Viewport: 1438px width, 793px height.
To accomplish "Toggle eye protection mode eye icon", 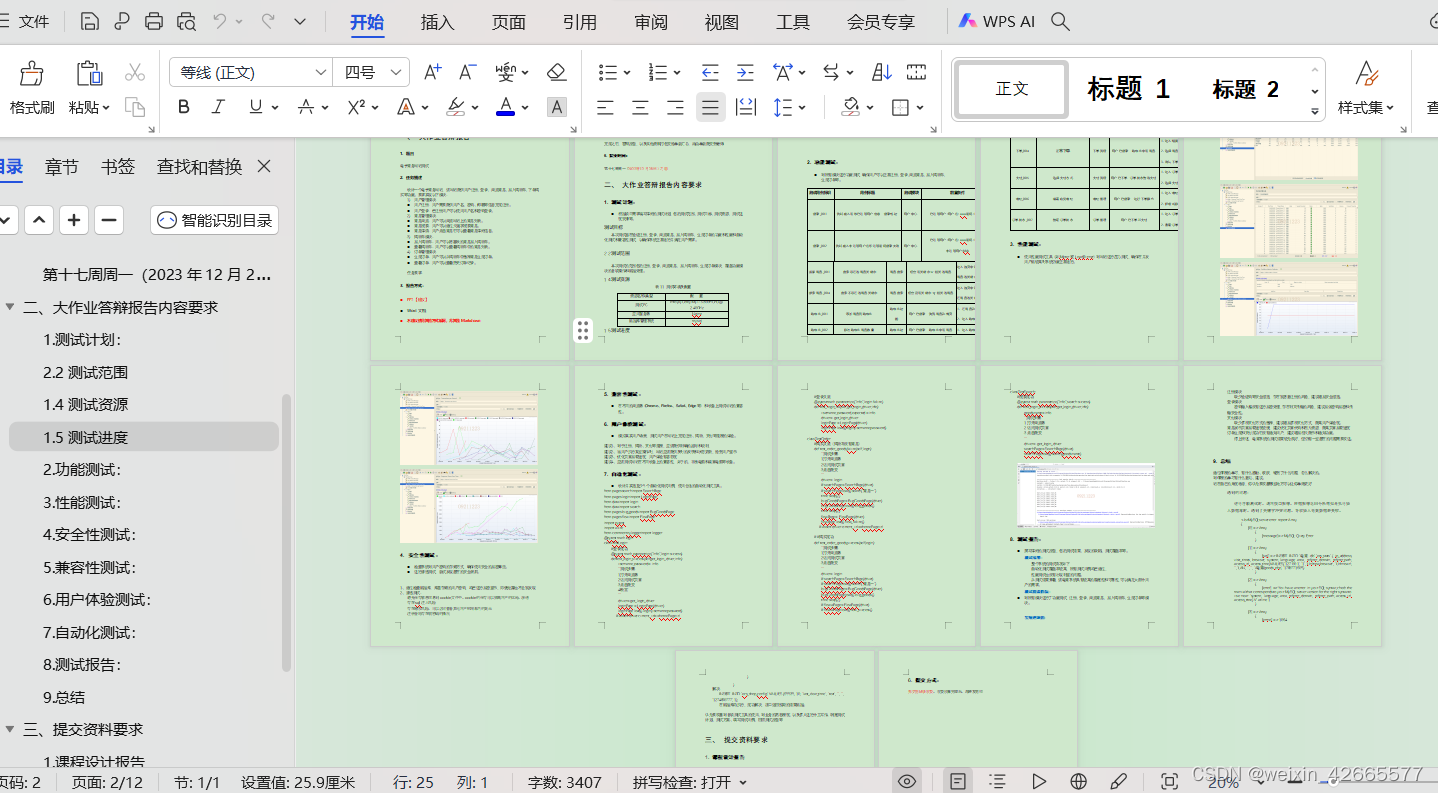I will point(906,781).
